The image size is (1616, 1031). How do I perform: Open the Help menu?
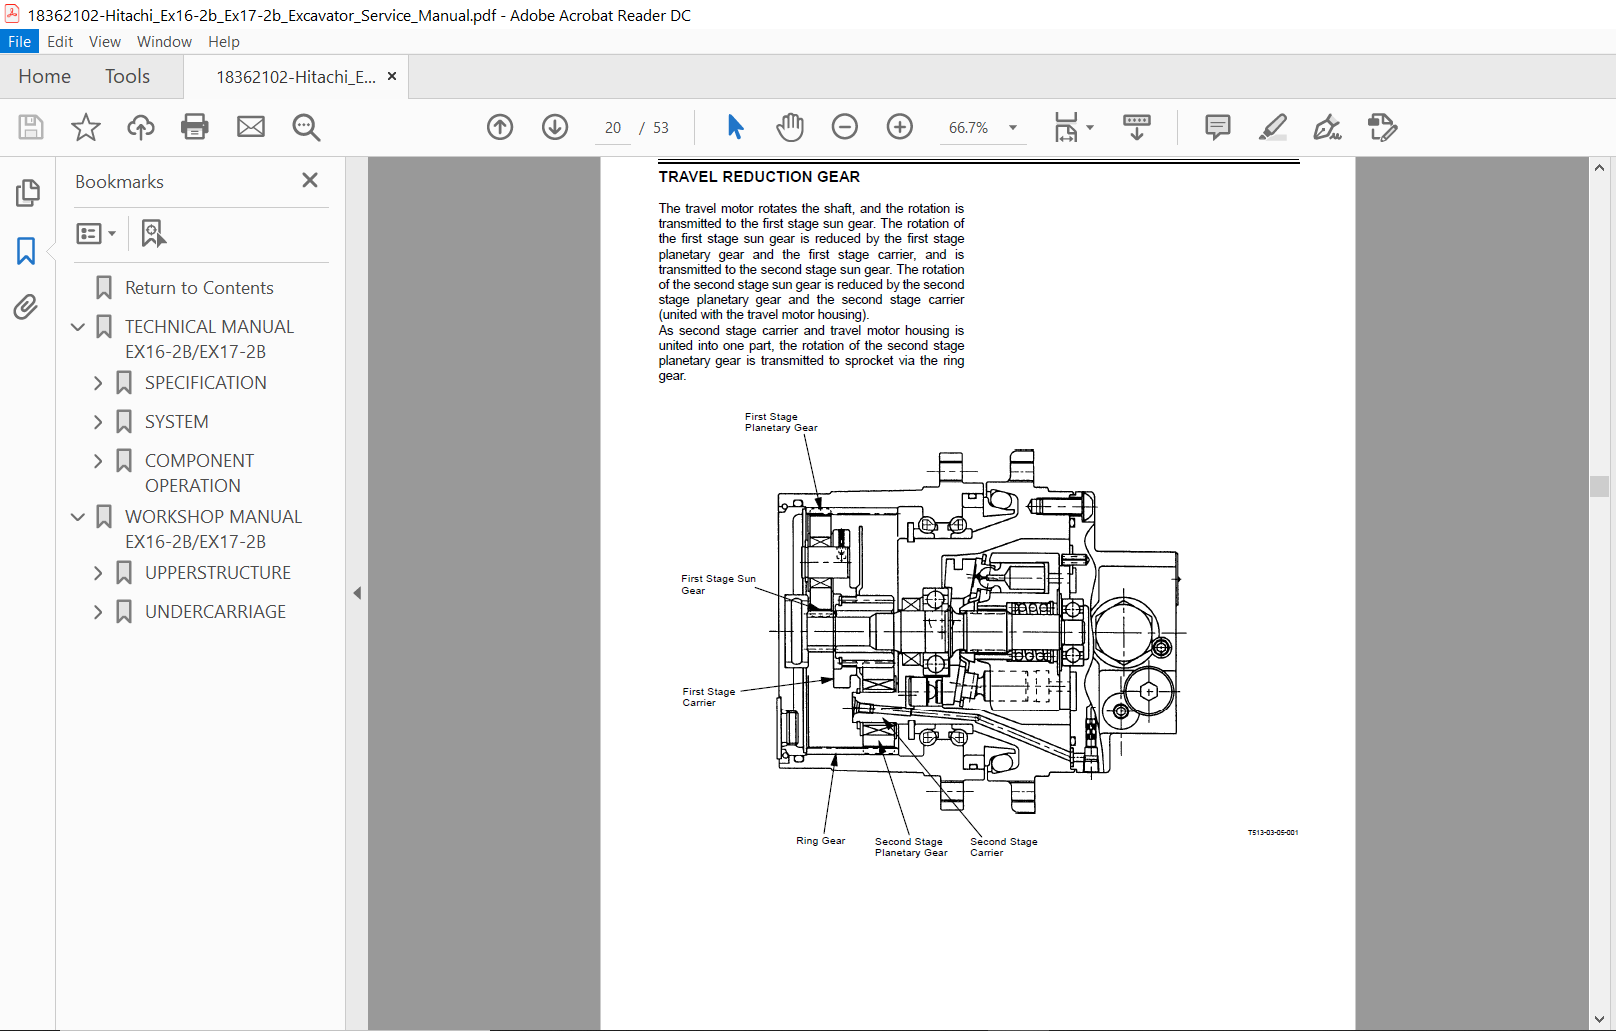pos(224,41)
